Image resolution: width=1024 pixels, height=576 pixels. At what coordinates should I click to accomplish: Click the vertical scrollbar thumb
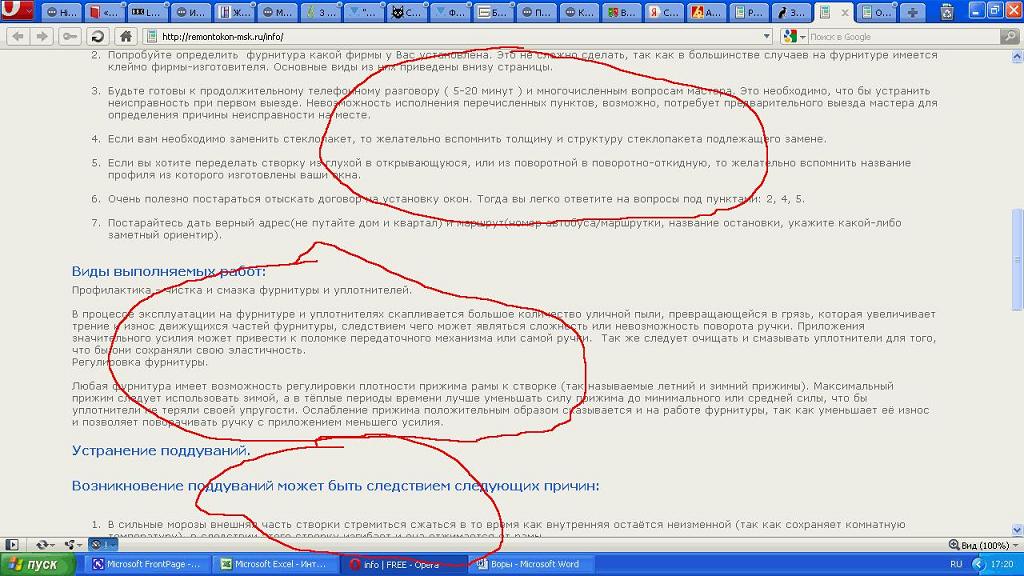point(1017,260)
